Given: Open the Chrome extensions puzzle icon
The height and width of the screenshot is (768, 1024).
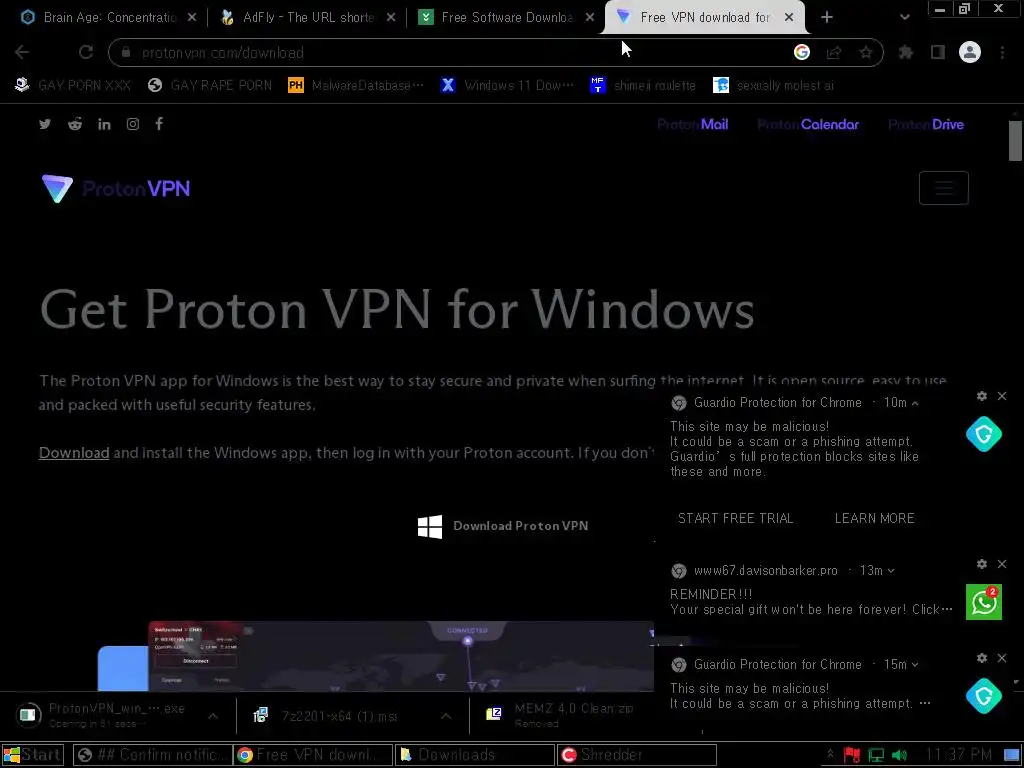Looking at the screenshot, I should 906,52.
